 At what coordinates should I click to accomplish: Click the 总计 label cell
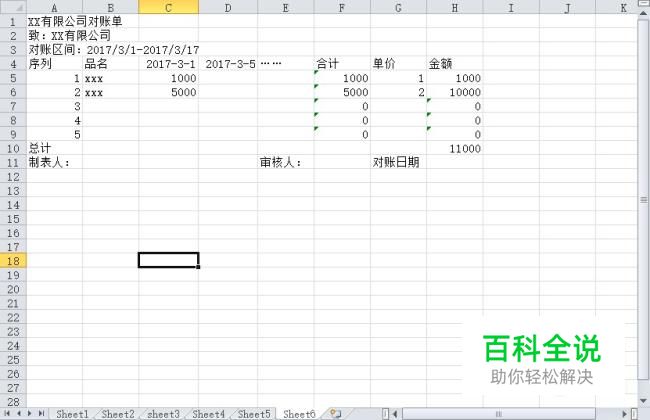coord(54,148)
